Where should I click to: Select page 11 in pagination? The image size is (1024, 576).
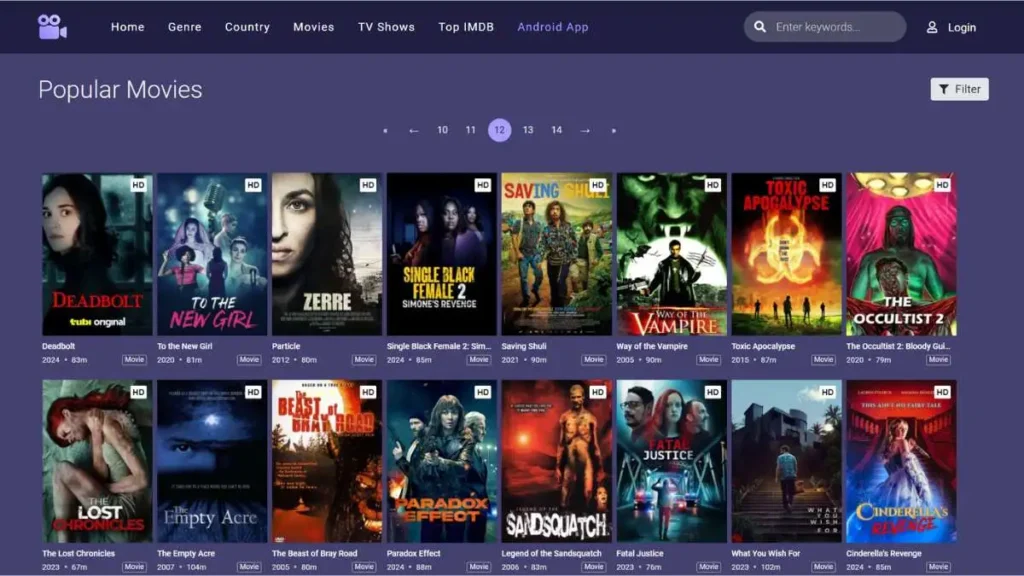coord(470,130)
